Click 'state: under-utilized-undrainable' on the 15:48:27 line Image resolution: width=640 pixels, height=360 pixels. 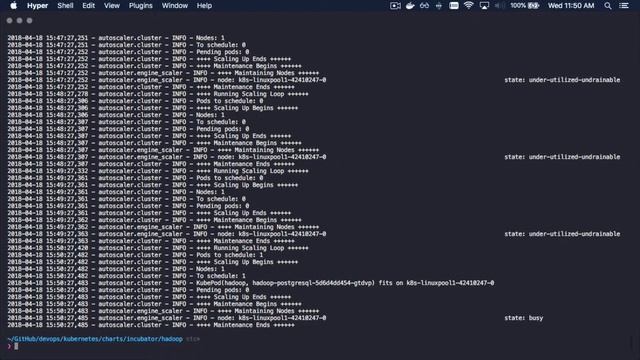point(562,157)
